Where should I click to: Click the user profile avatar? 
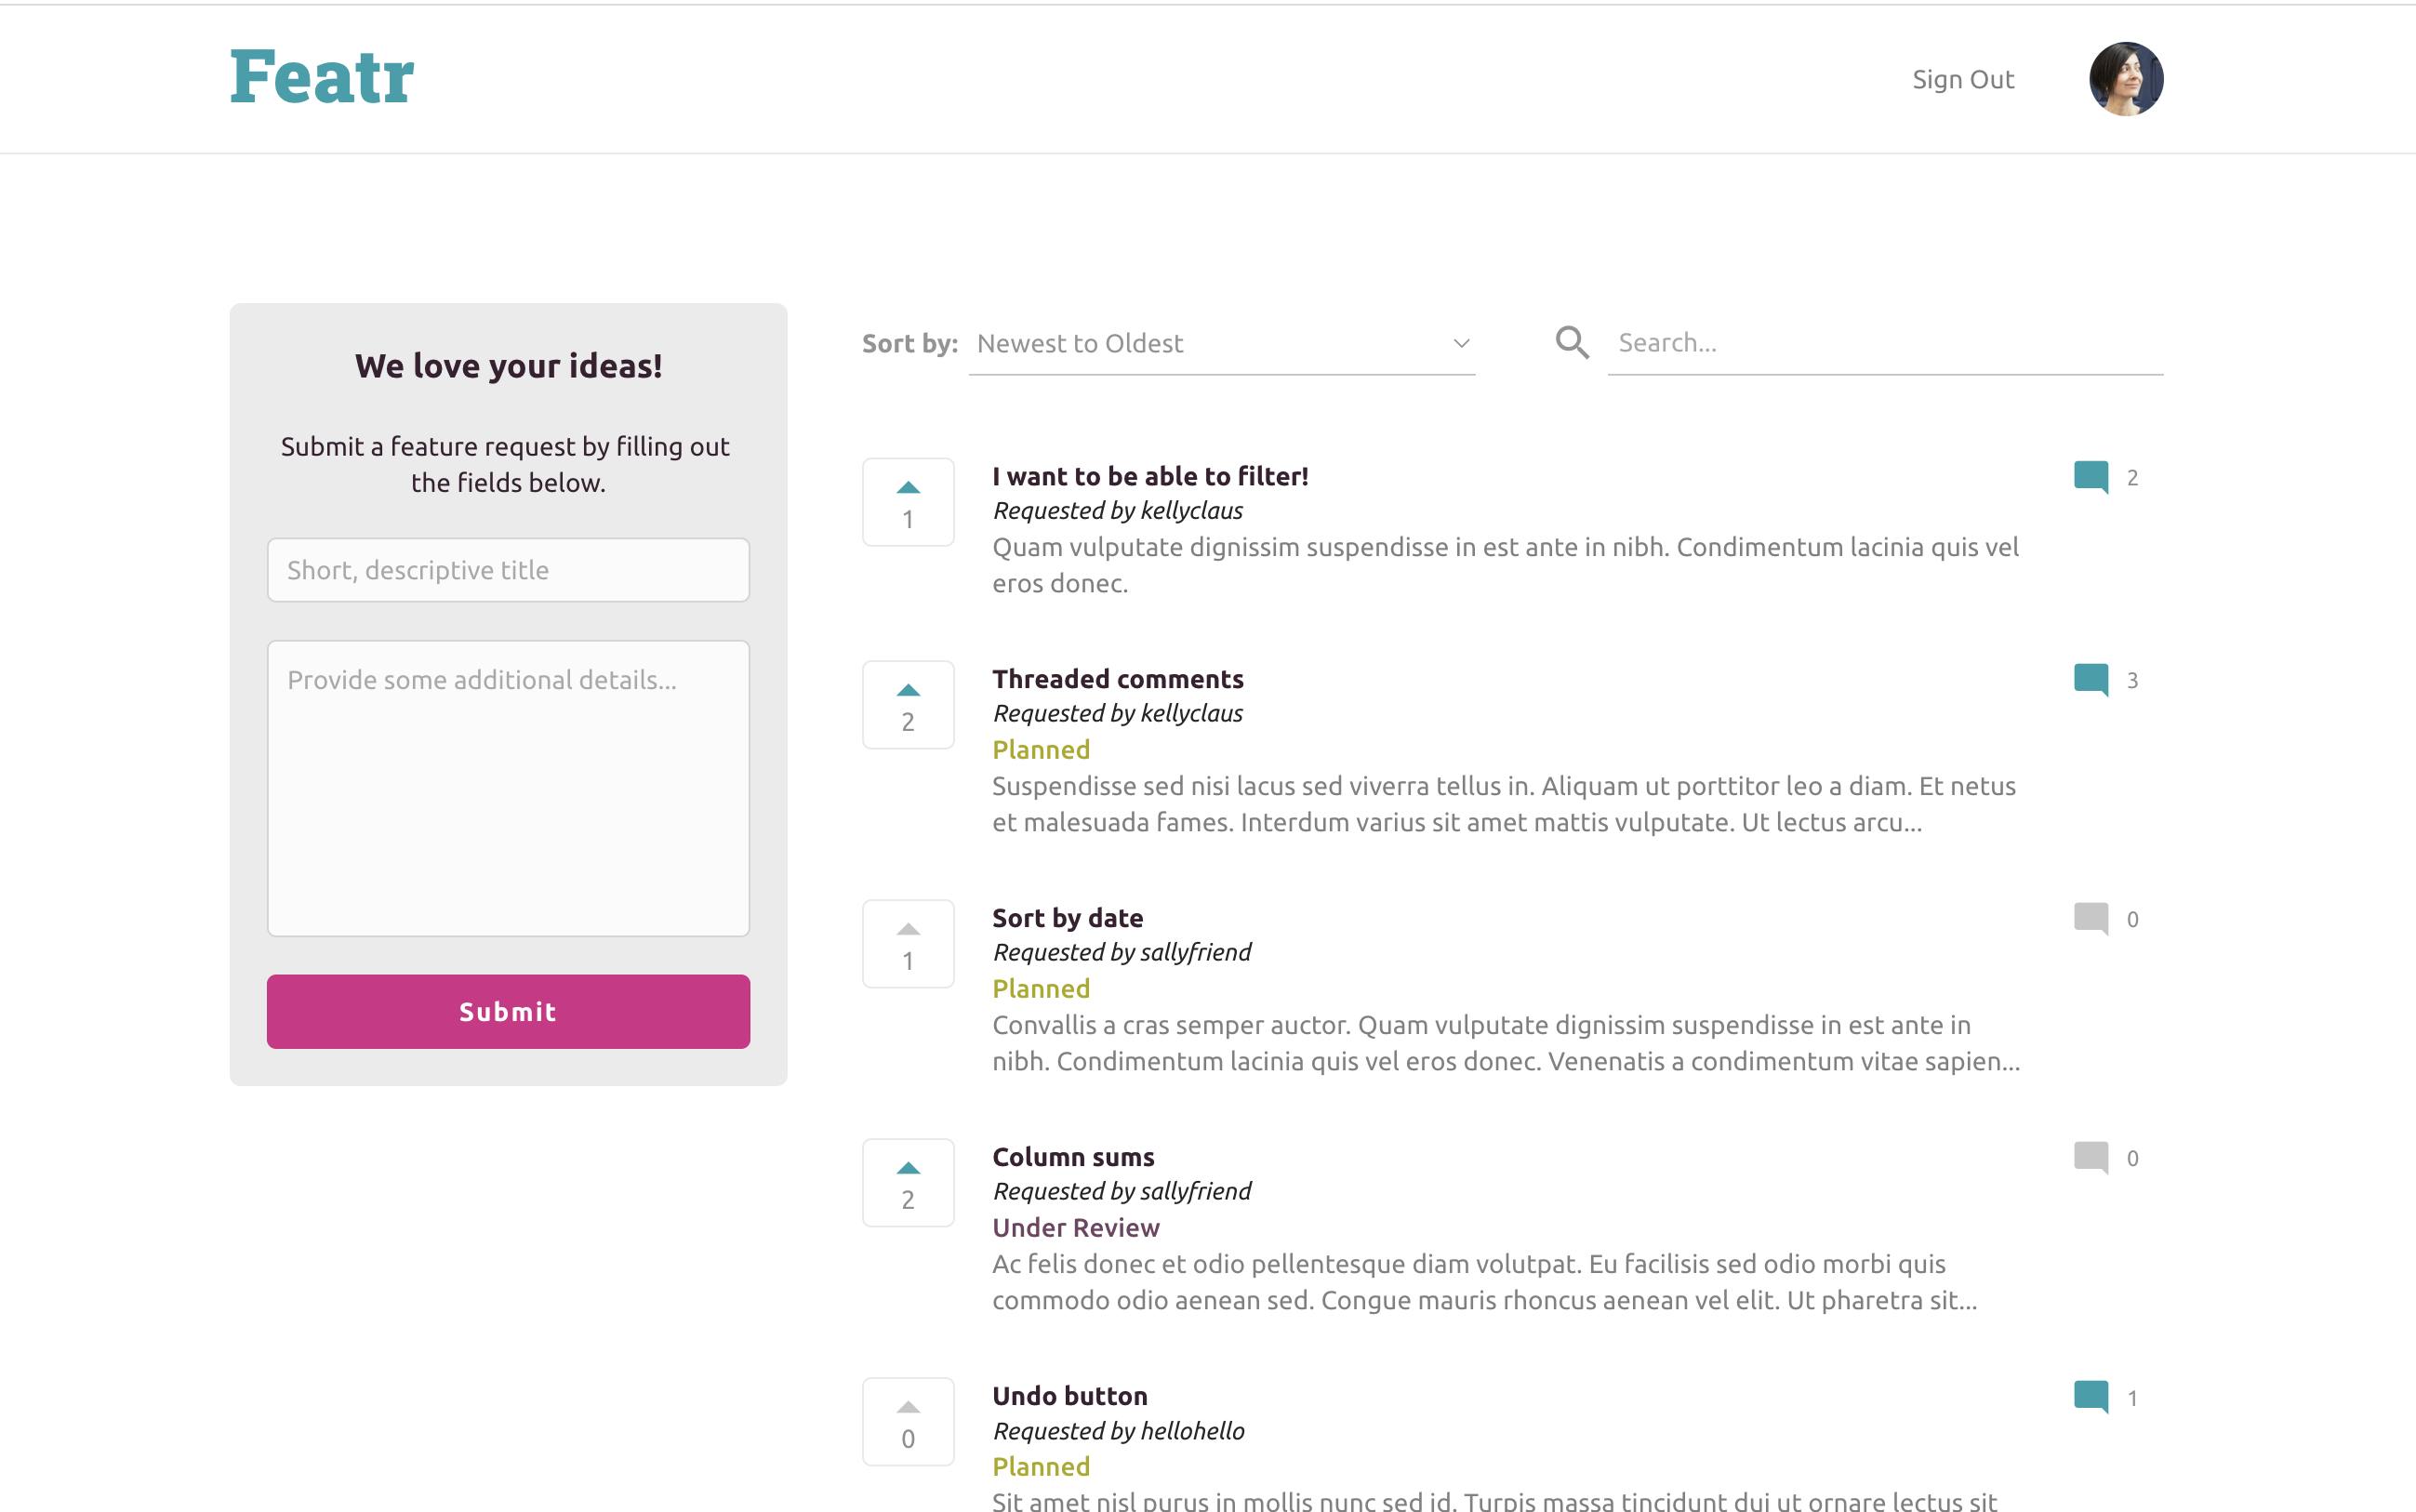(2126, 79)
